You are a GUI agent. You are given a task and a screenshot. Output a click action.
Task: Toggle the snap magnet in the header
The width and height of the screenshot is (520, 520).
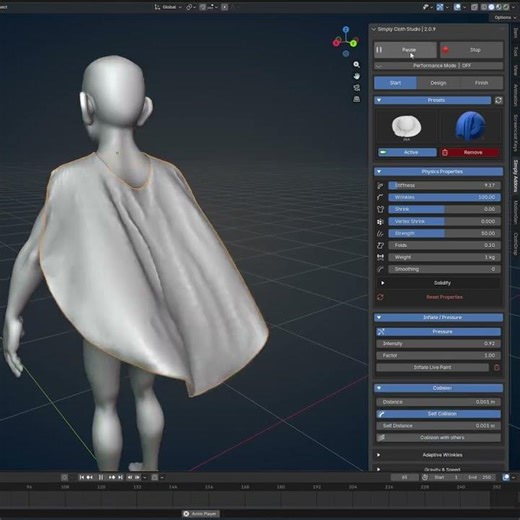203,7
